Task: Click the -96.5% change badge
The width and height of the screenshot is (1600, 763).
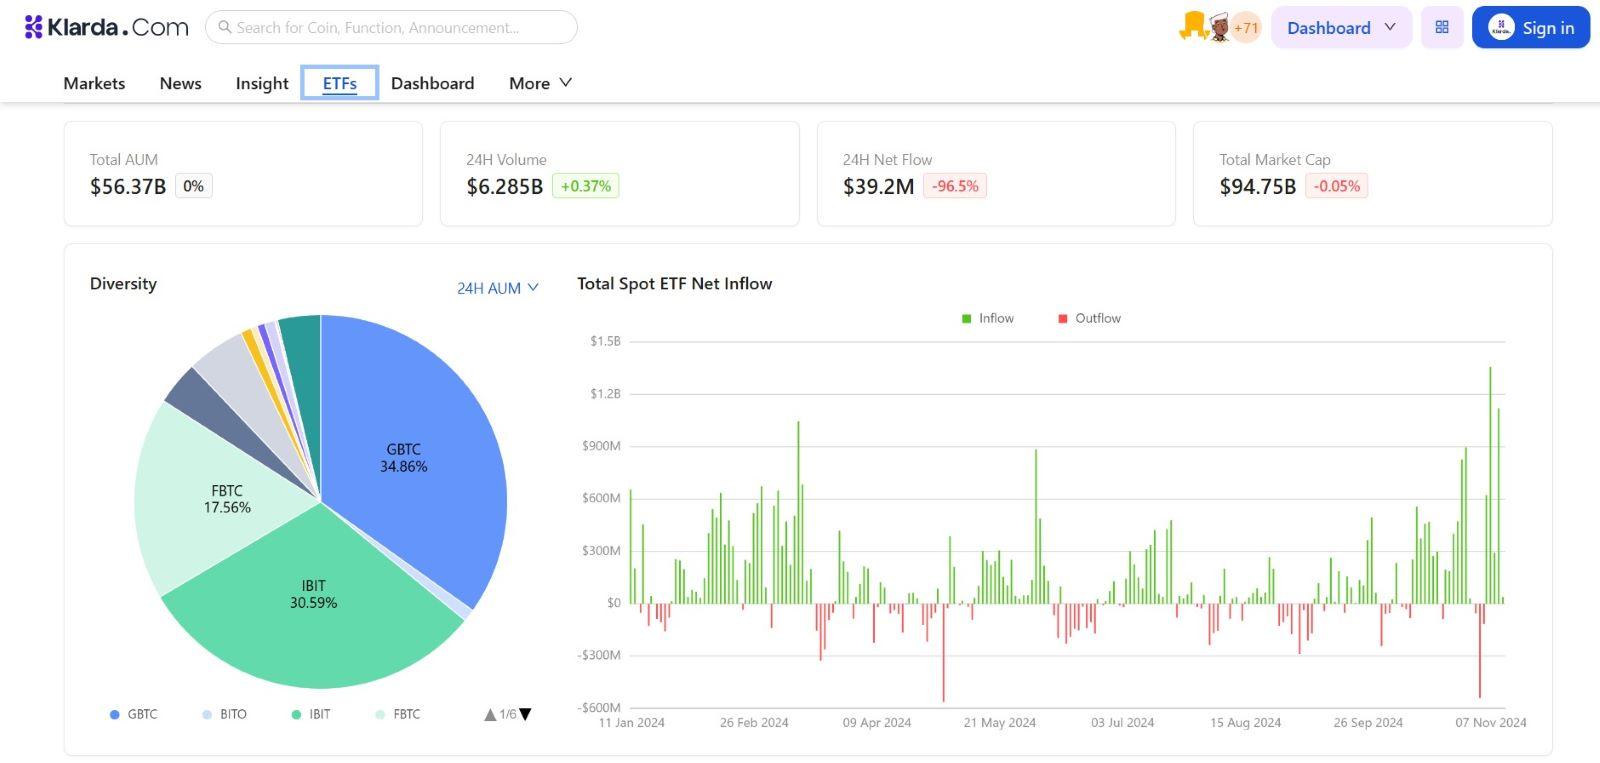Action: [955, 186]
